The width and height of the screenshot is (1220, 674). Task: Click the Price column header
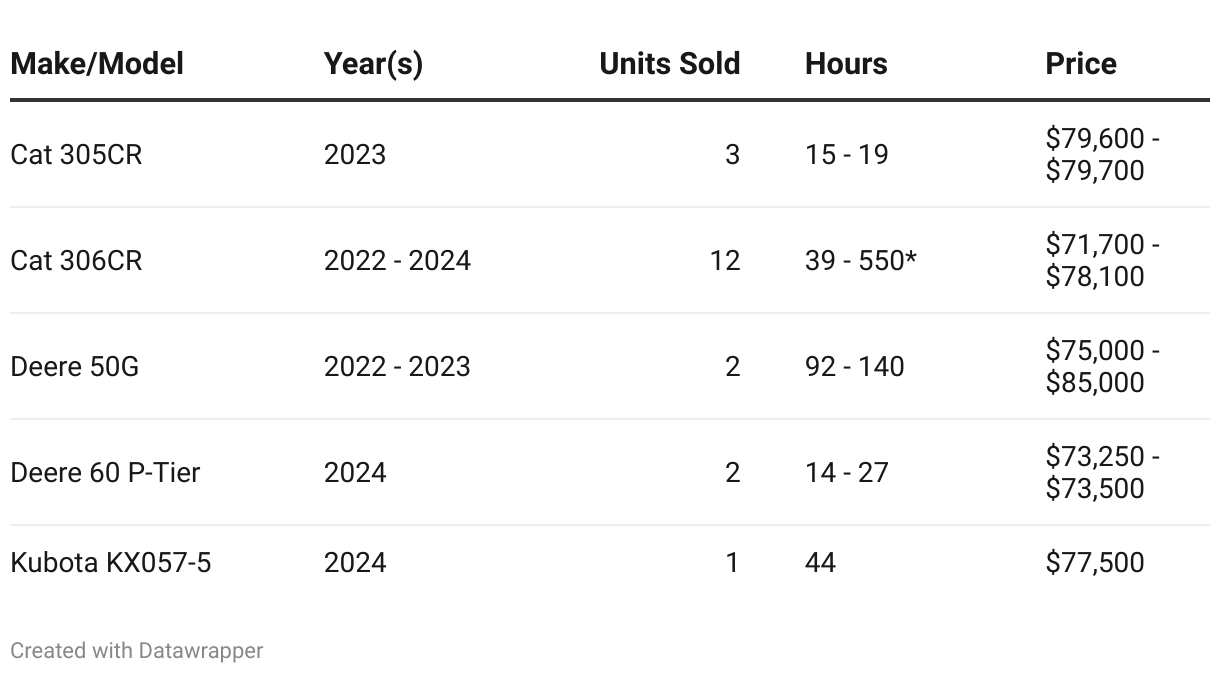1081,64
